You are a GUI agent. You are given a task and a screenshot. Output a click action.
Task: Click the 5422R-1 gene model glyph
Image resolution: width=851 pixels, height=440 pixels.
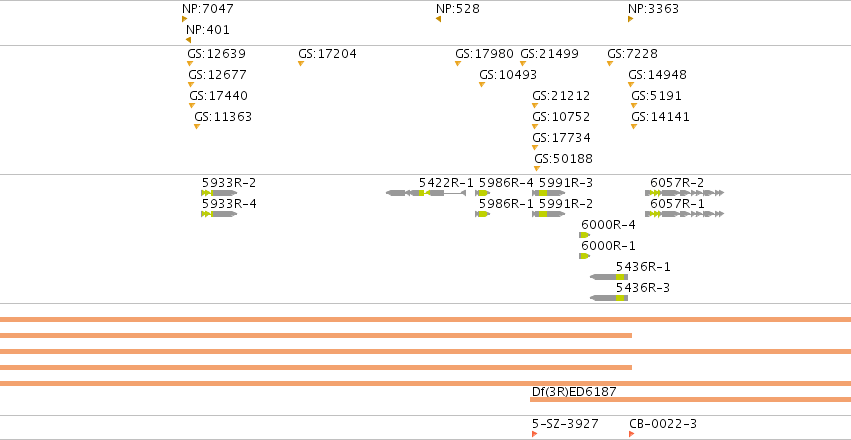coord(426,193)
